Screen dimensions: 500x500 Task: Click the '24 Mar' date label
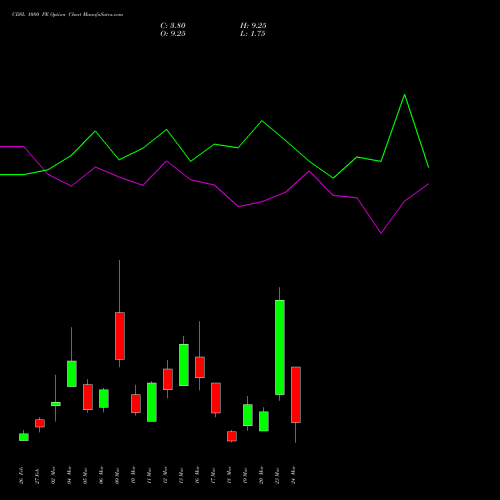[294, 476]
